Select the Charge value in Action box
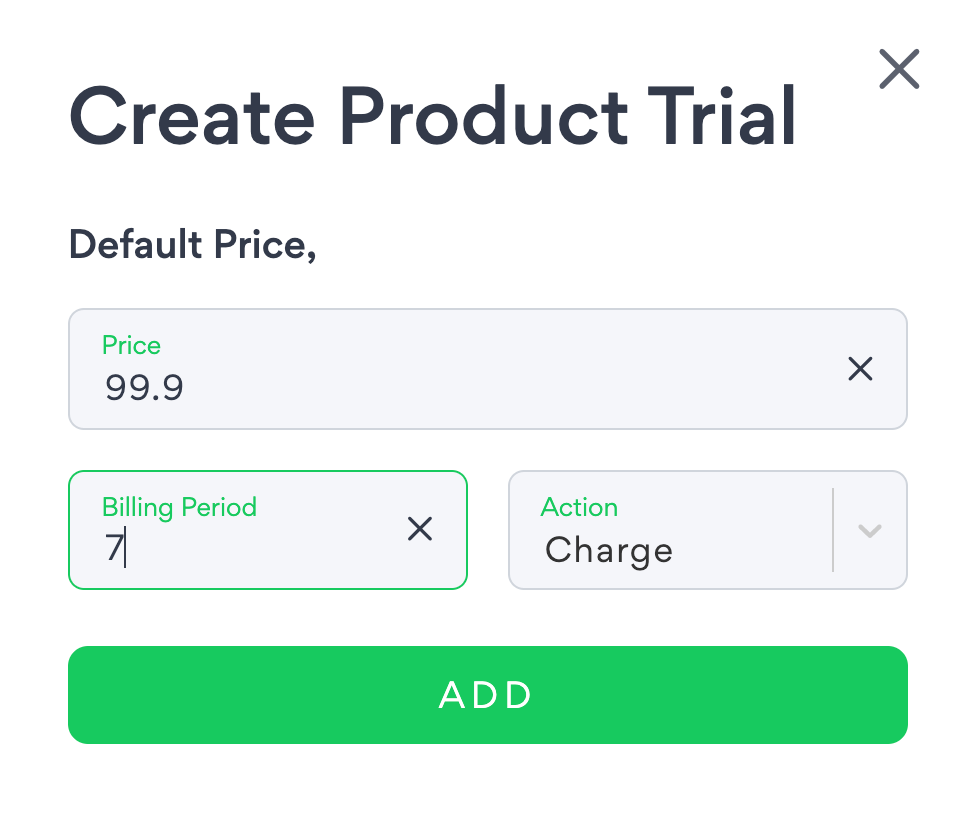The height and width of the screenshot is (814, 974). [608, 550]
